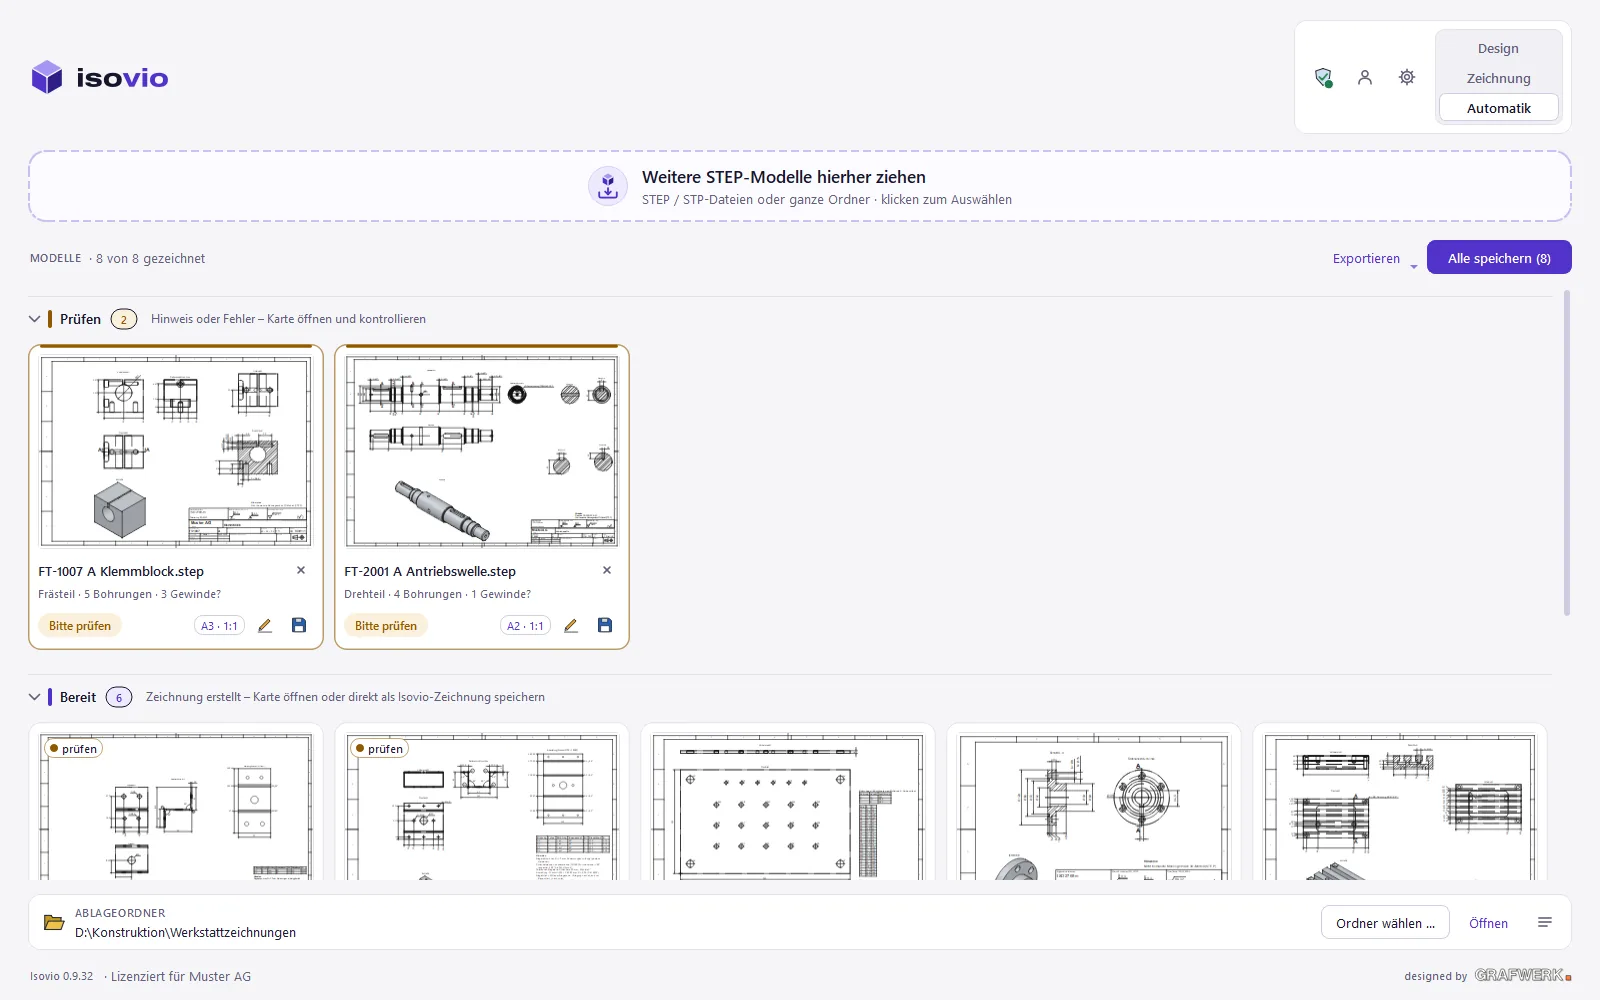Open the user account icon
The width and height of the screenshot is (1600, 1000).
1365,77
